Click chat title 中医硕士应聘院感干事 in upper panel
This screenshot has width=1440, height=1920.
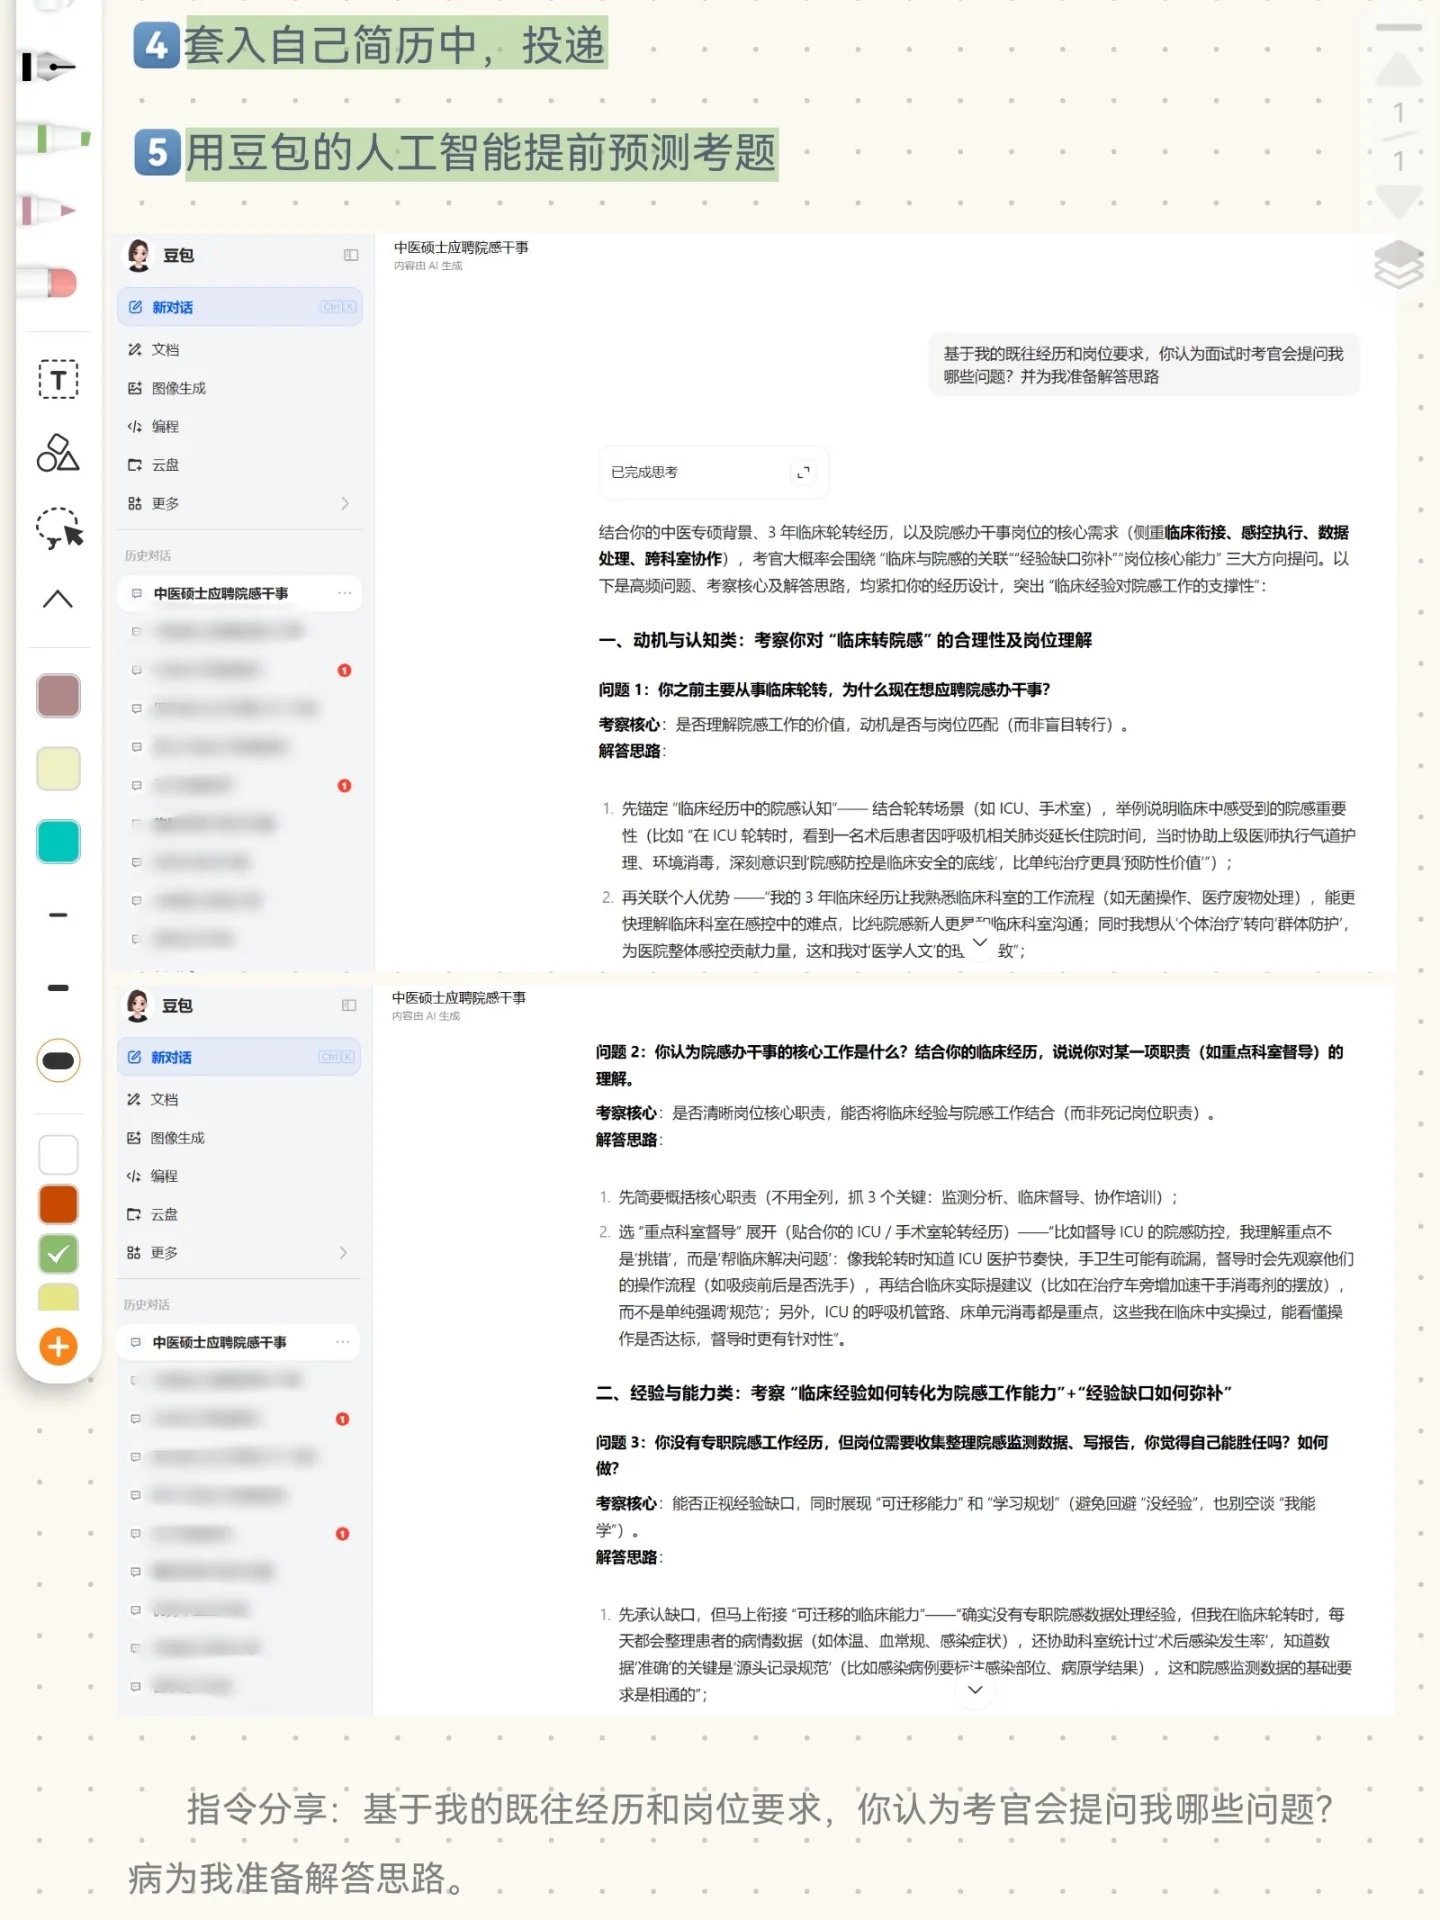461,248
